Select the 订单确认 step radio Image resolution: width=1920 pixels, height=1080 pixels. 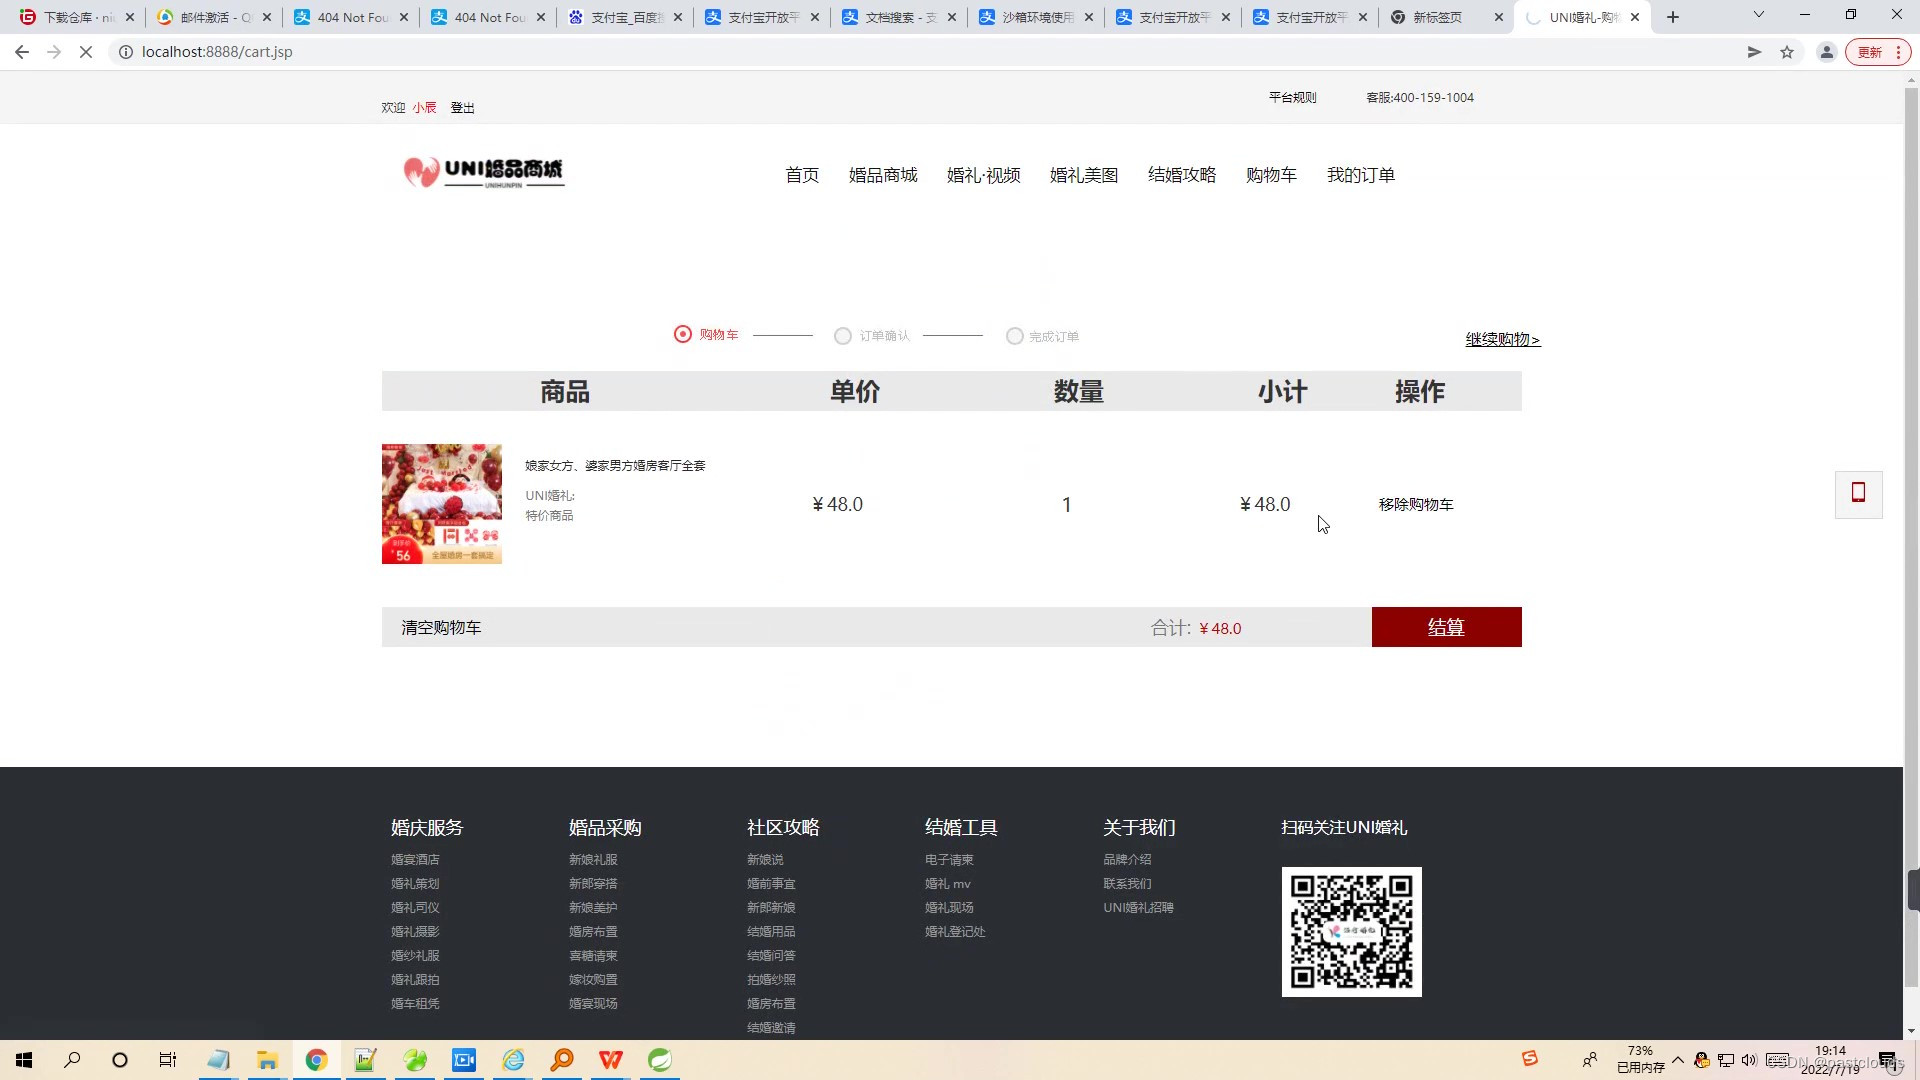[842, 336]
